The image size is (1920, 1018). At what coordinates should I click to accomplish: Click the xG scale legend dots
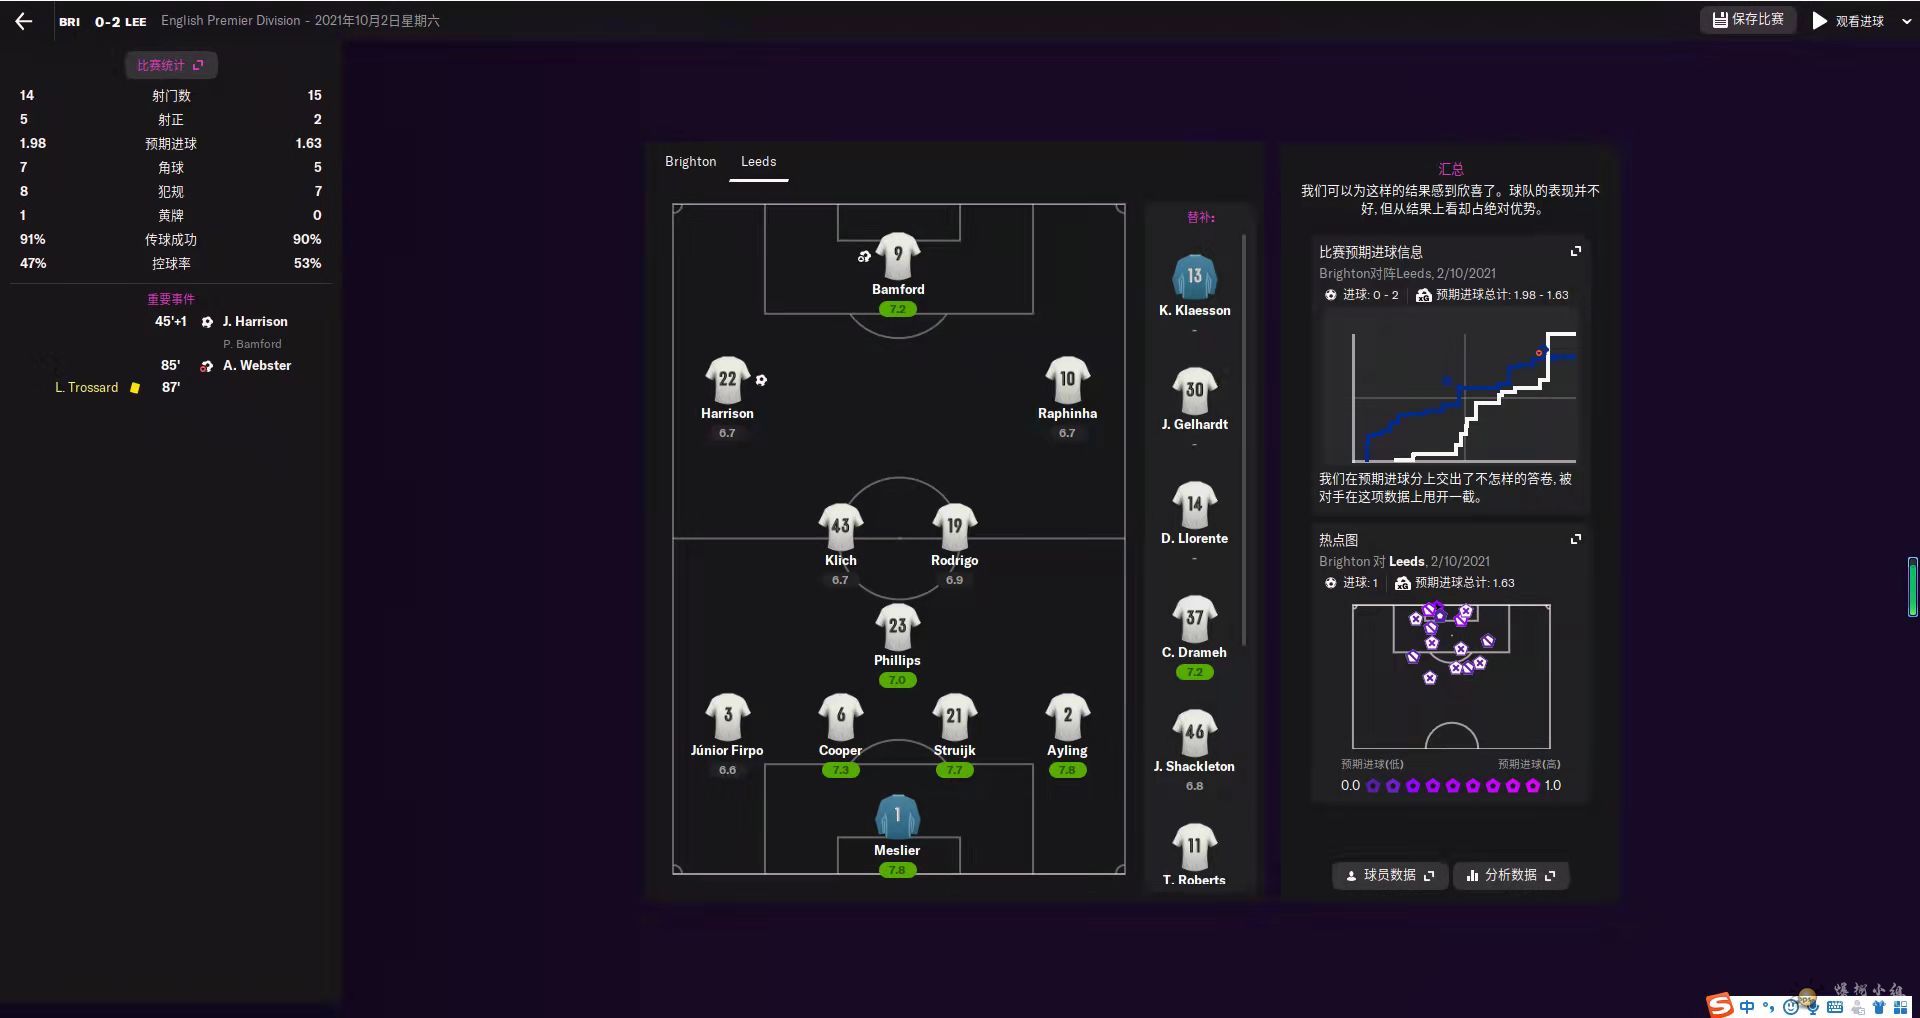tap(1452, 786)
